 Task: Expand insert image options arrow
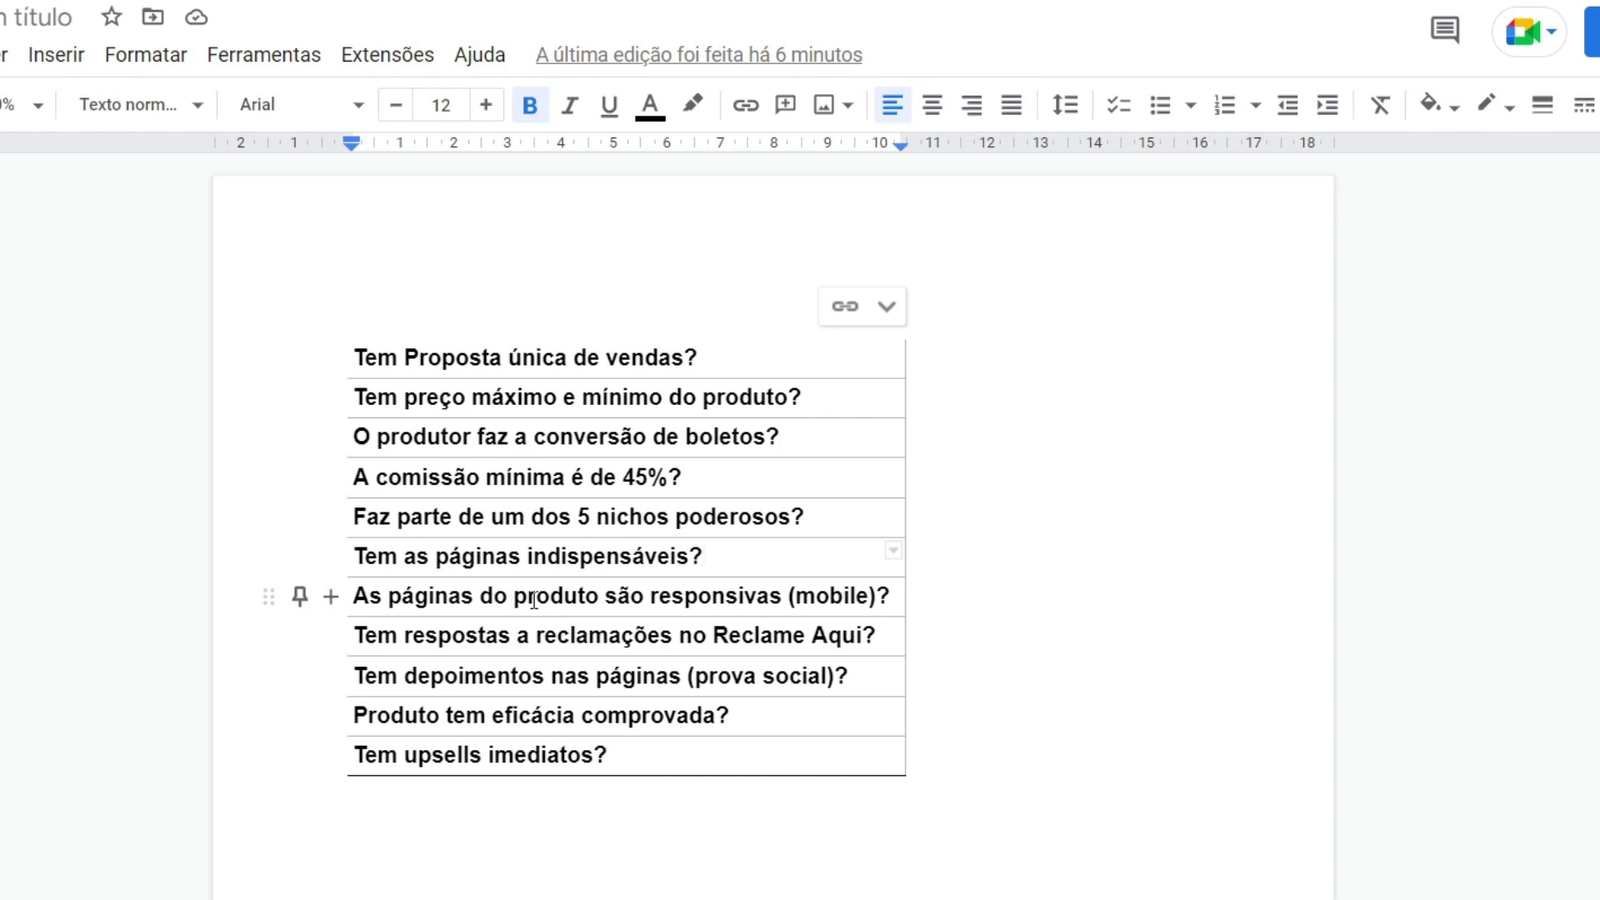[848, 105]
